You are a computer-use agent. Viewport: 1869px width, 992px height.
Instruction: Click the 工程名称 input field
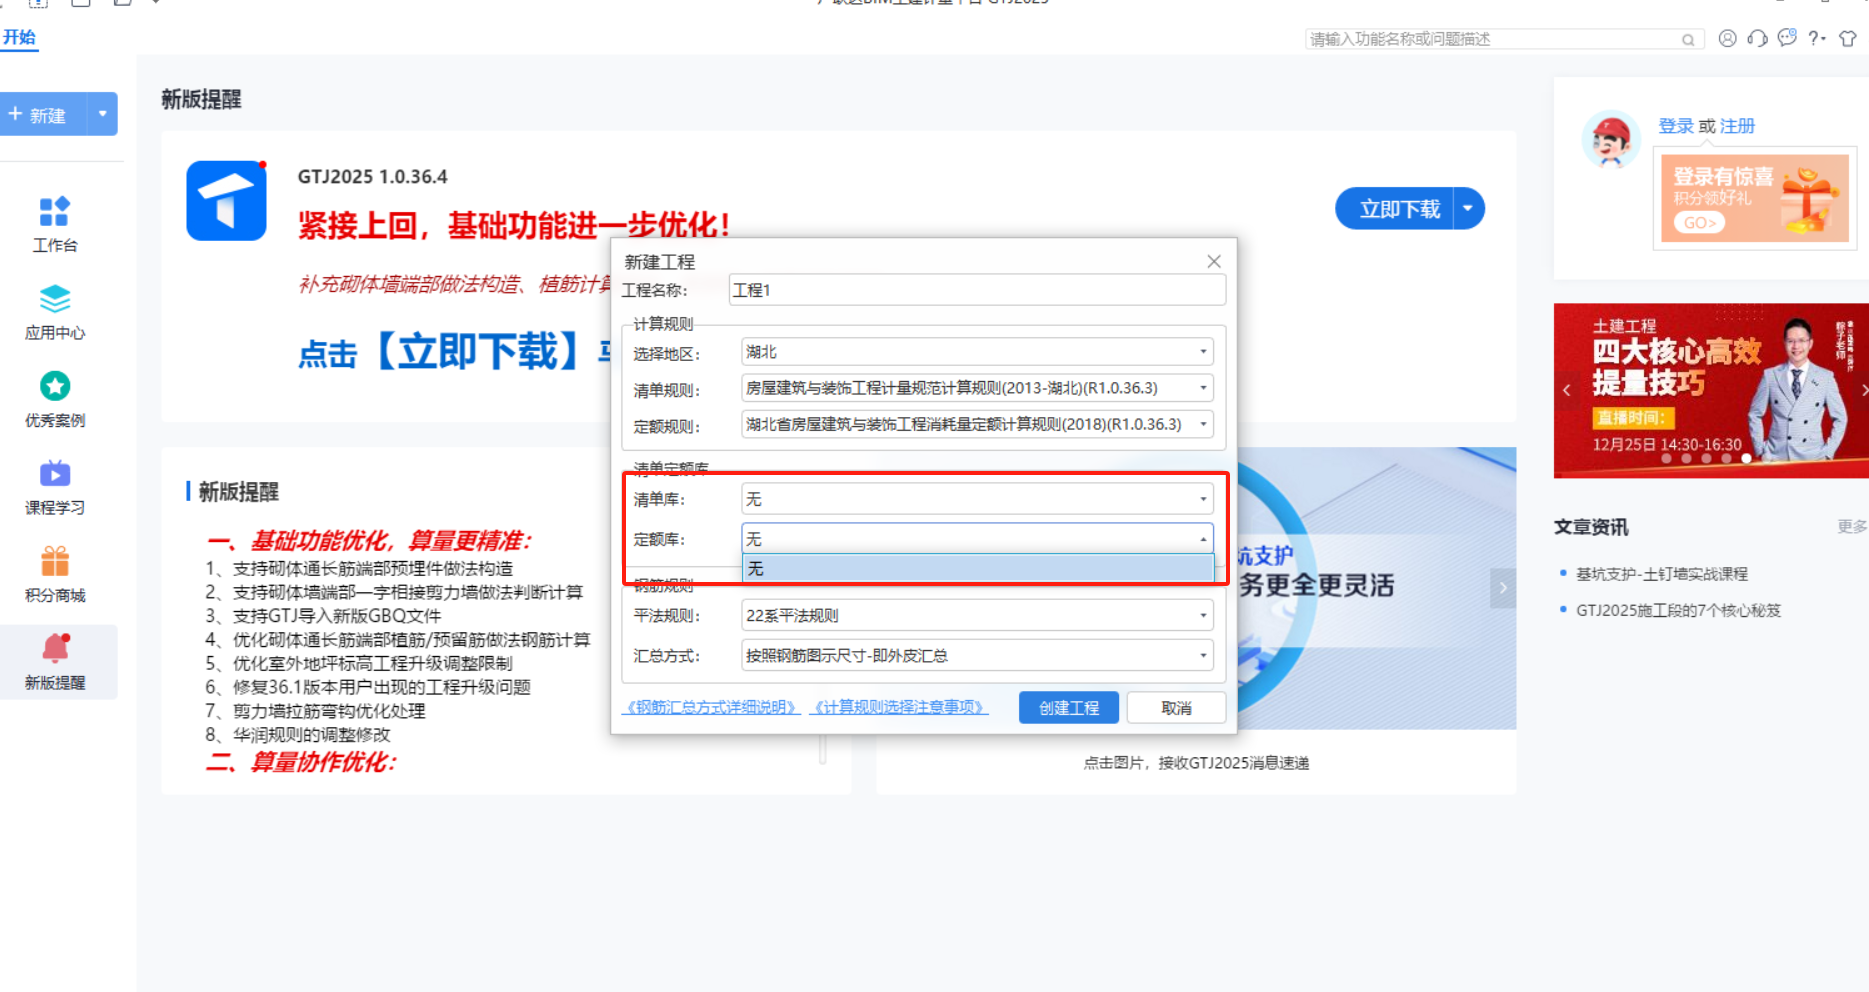click(977, 290)
